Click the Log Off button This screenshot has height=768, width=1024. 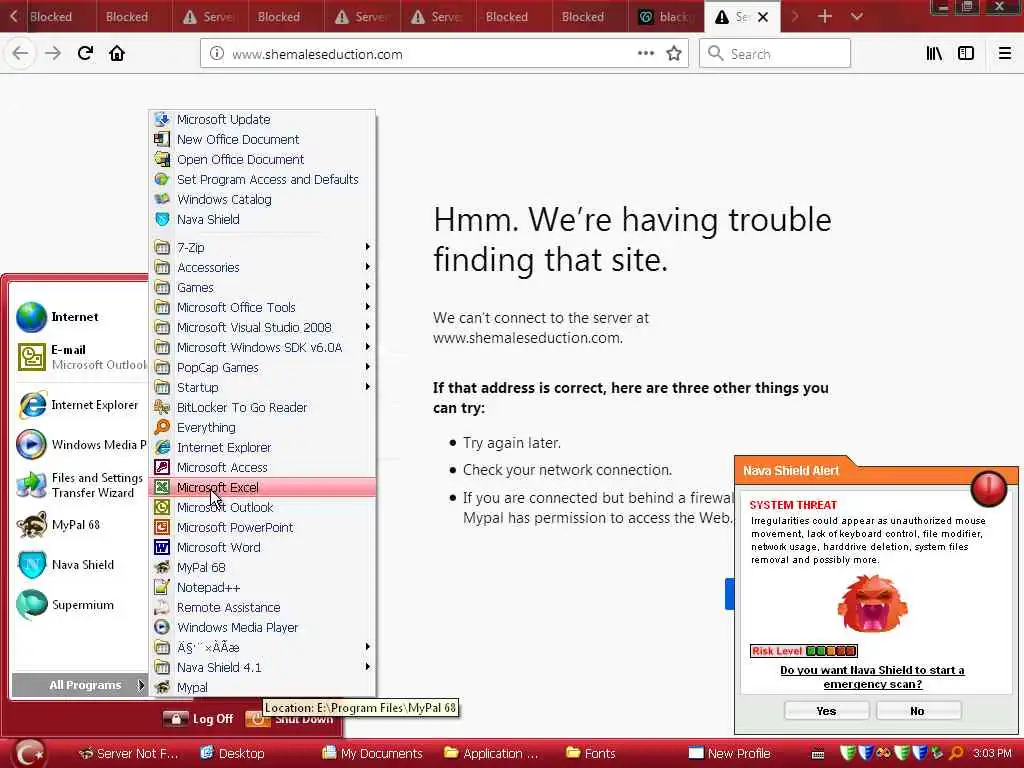click(199, 718)
